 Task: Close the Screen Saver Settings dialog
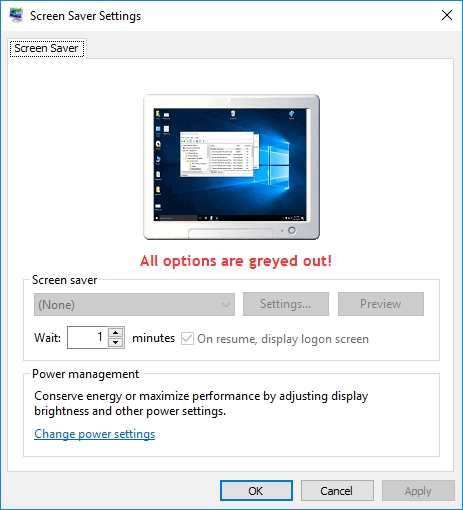click(x=447, y=15)
